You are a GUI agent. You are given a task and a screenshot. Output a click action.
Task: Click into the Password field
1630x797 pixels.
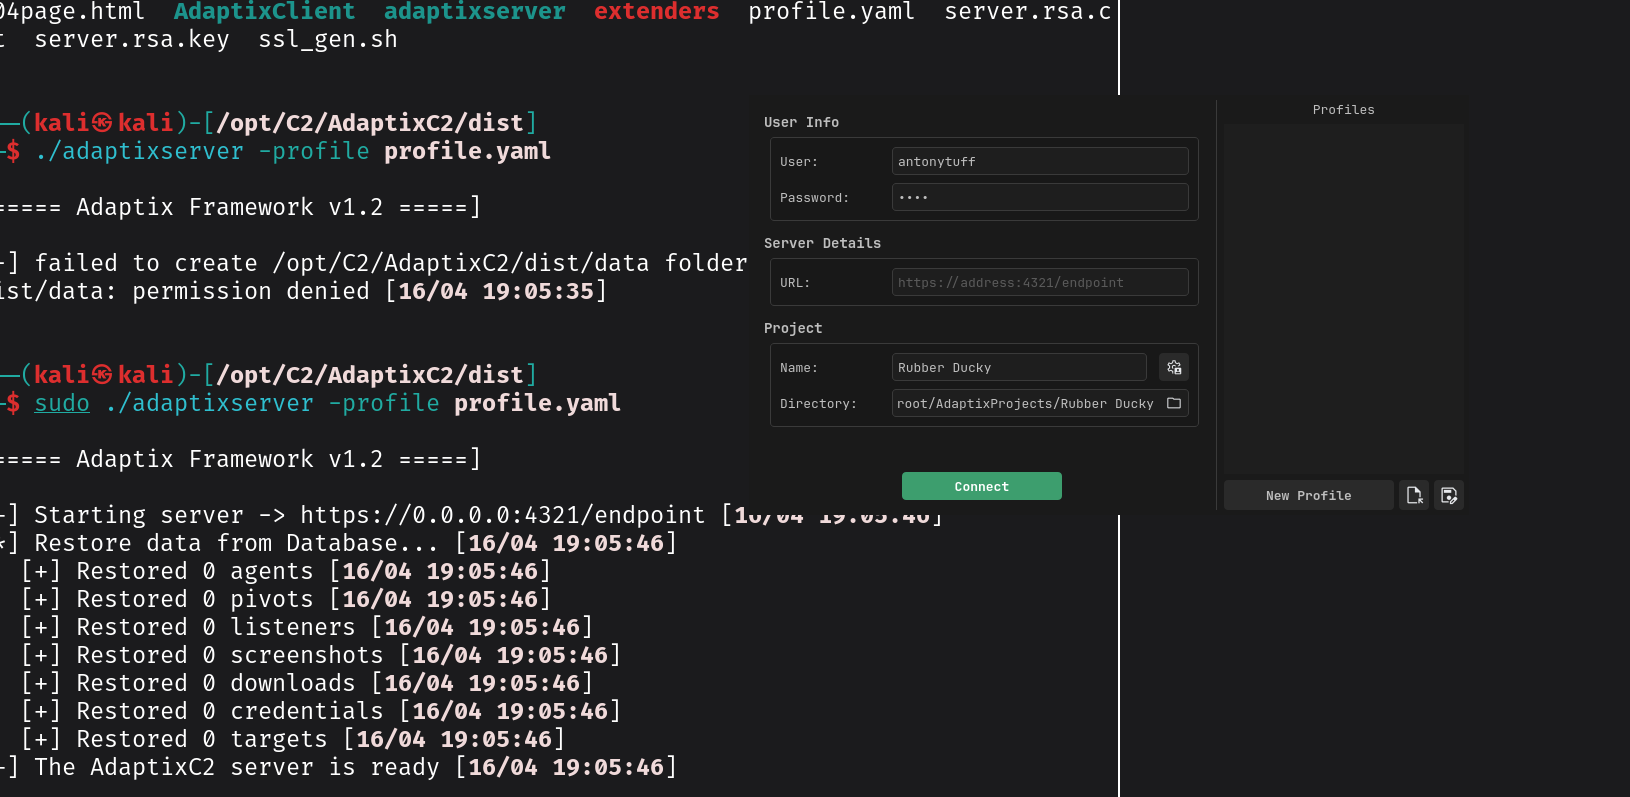pyautogui.click(x=1039, y=197)
